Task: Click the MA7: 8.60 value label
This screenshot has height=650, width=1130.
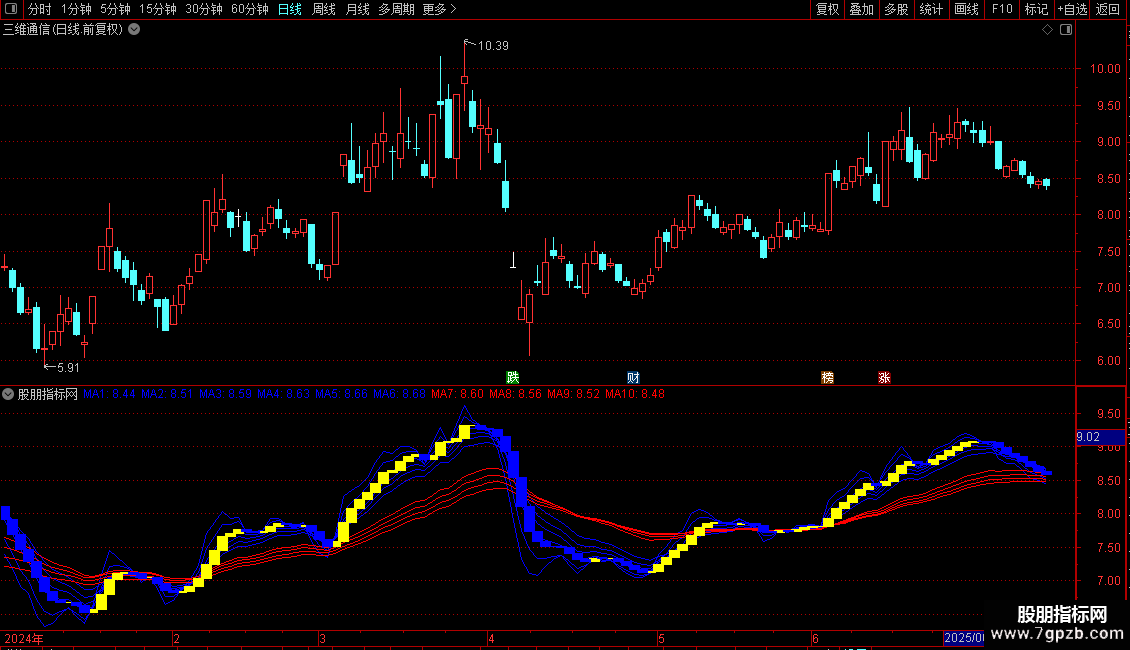Action: 458,394
